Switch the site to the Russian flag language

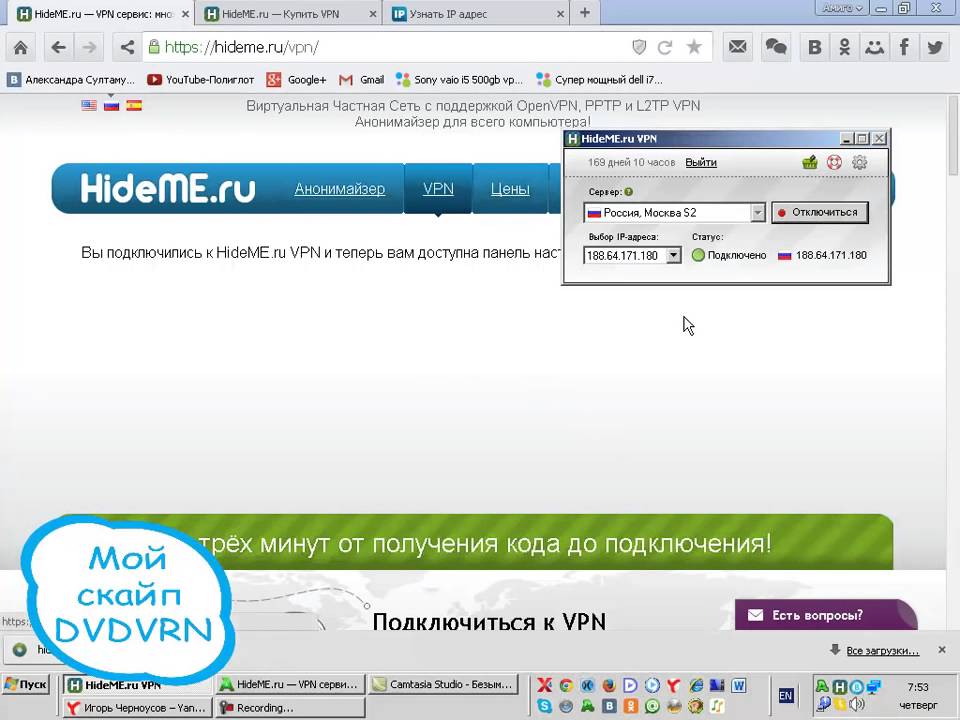111,105
